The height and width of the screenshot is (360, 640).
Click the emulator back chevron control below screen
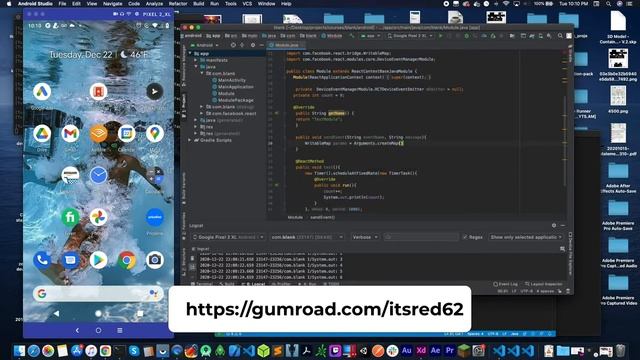[77, 330]
